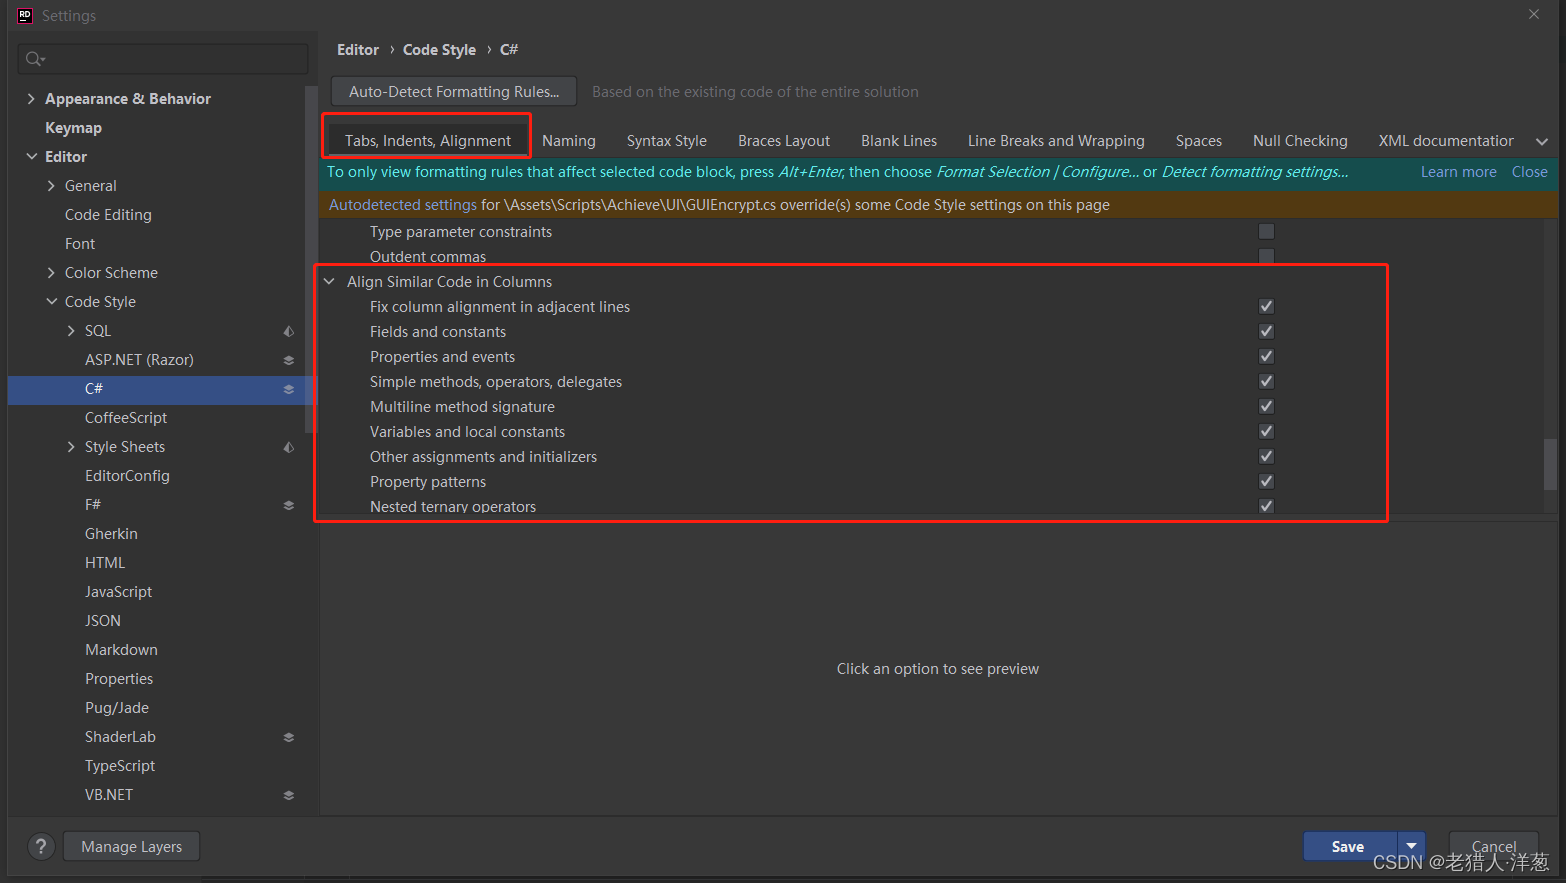Focus the settings search field
Image resolution: width=1566 pixels, height=883 pixels.
tap(163, 59)
